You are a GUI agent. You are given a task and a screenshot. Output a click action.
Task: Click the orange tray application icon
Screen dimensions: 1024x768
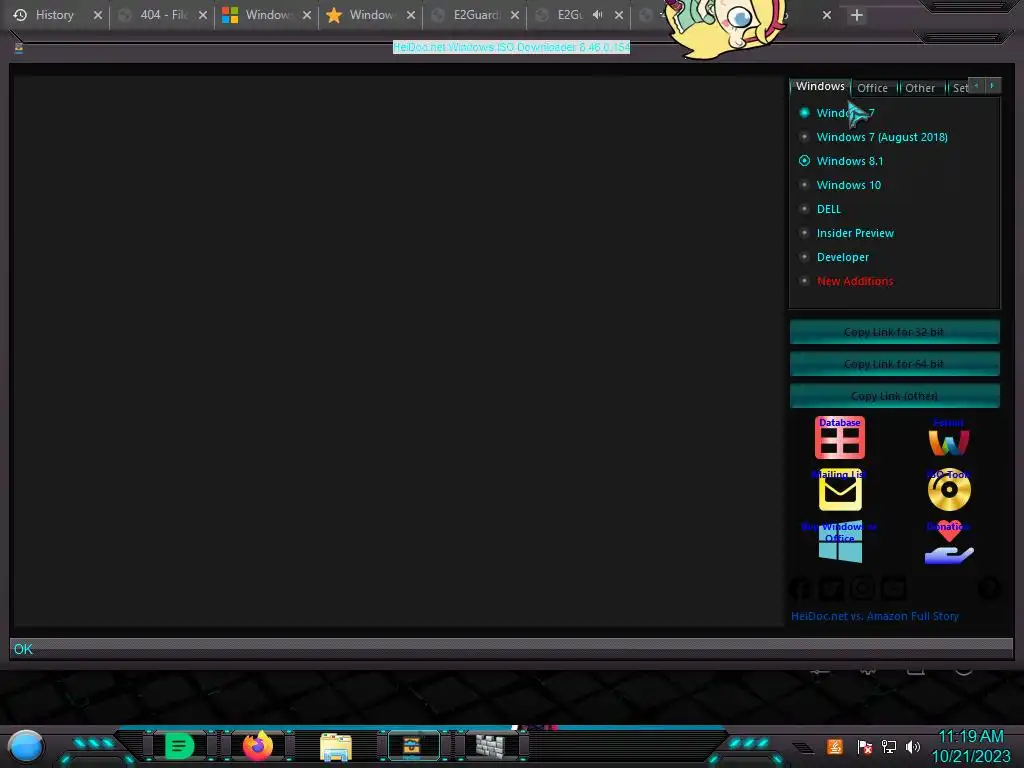pos(835,746)
